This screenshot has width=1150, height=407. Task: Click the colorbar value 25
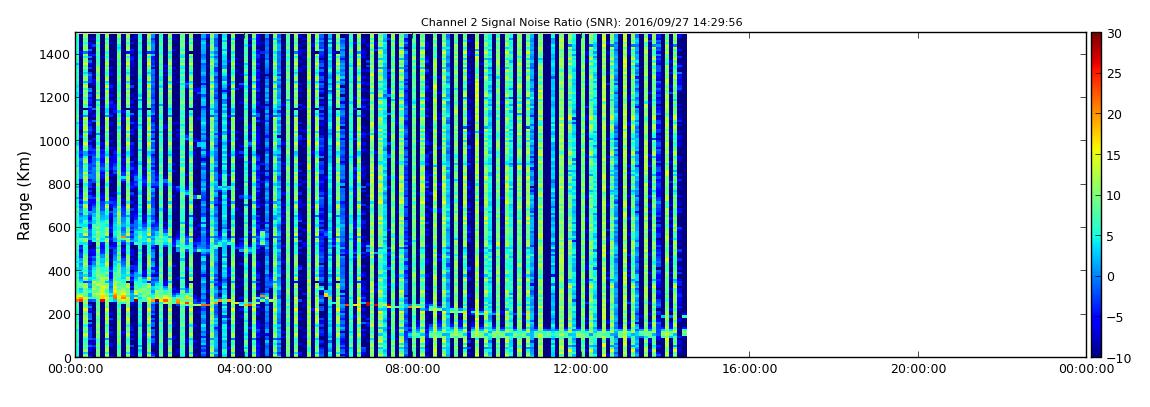pos(1114,74)
